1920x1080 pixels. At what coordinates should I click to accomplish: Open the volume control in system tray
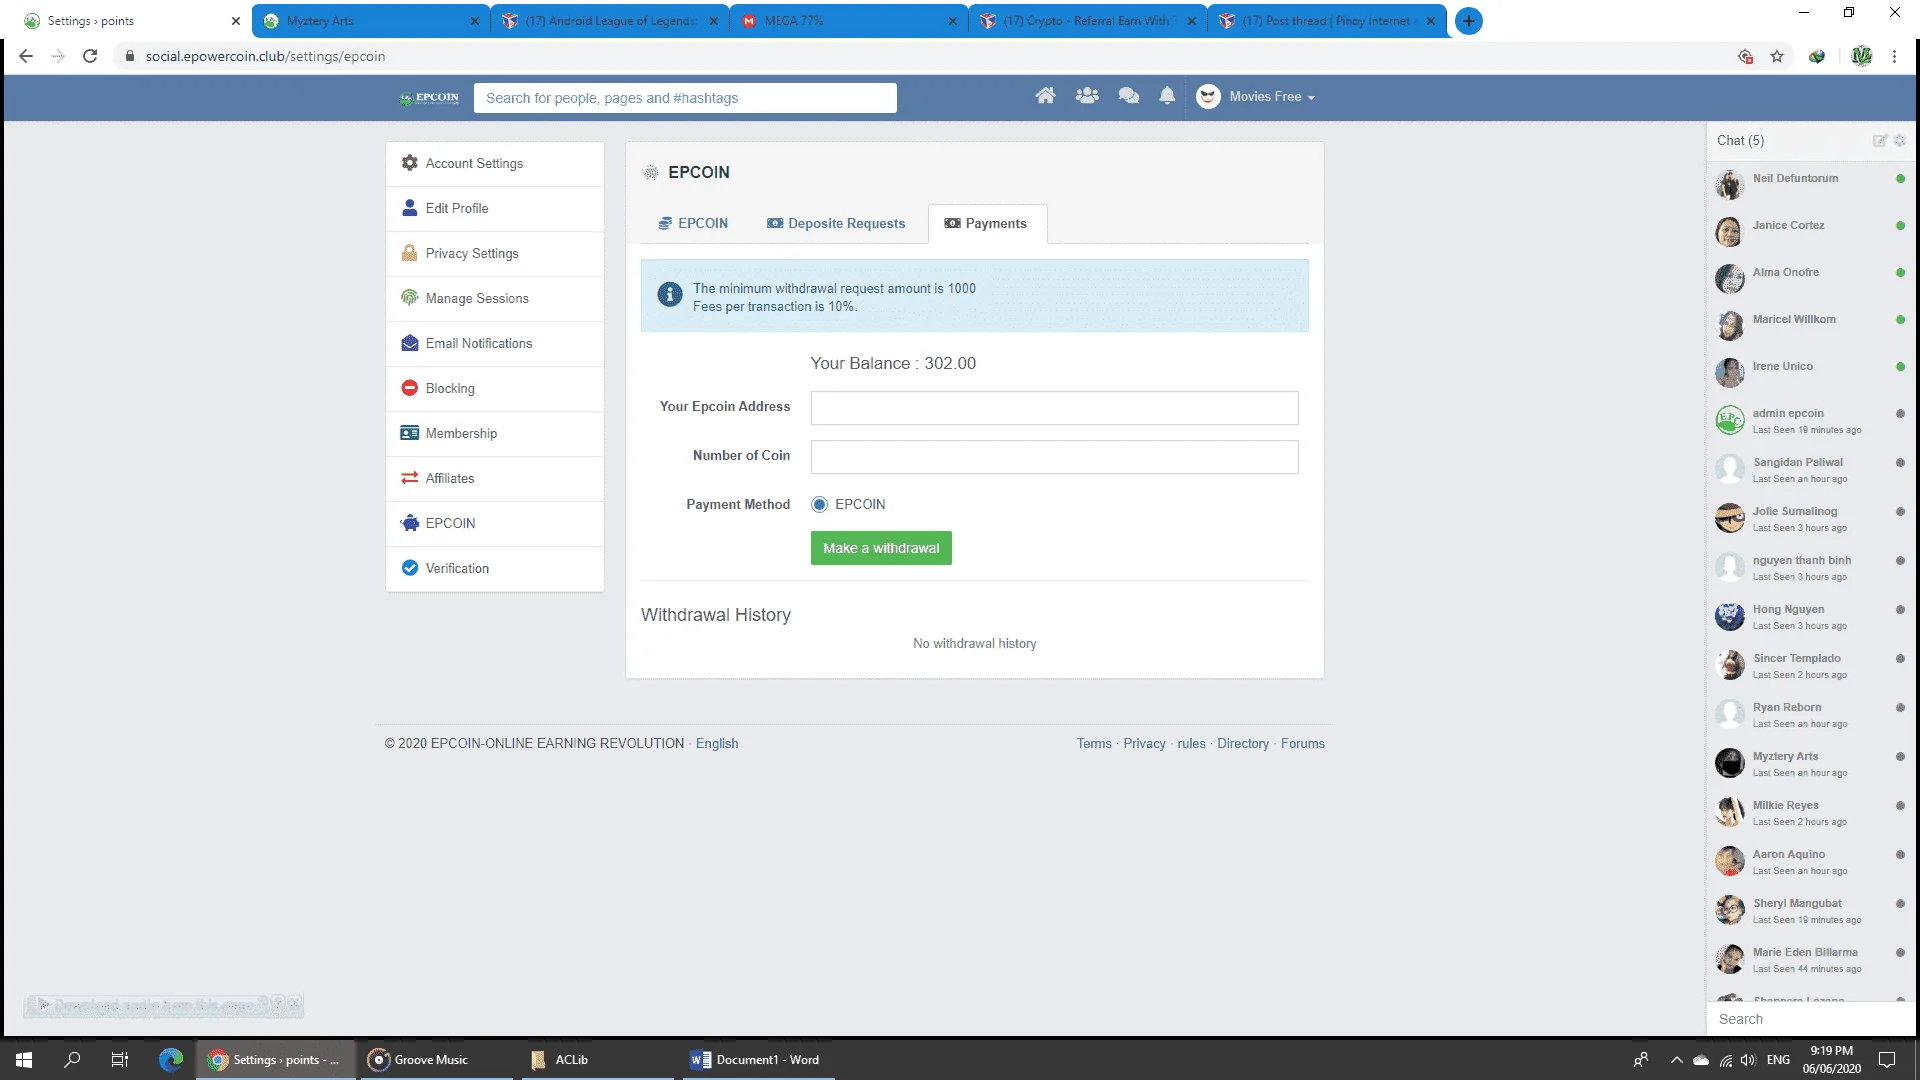coord(1748,1060)
